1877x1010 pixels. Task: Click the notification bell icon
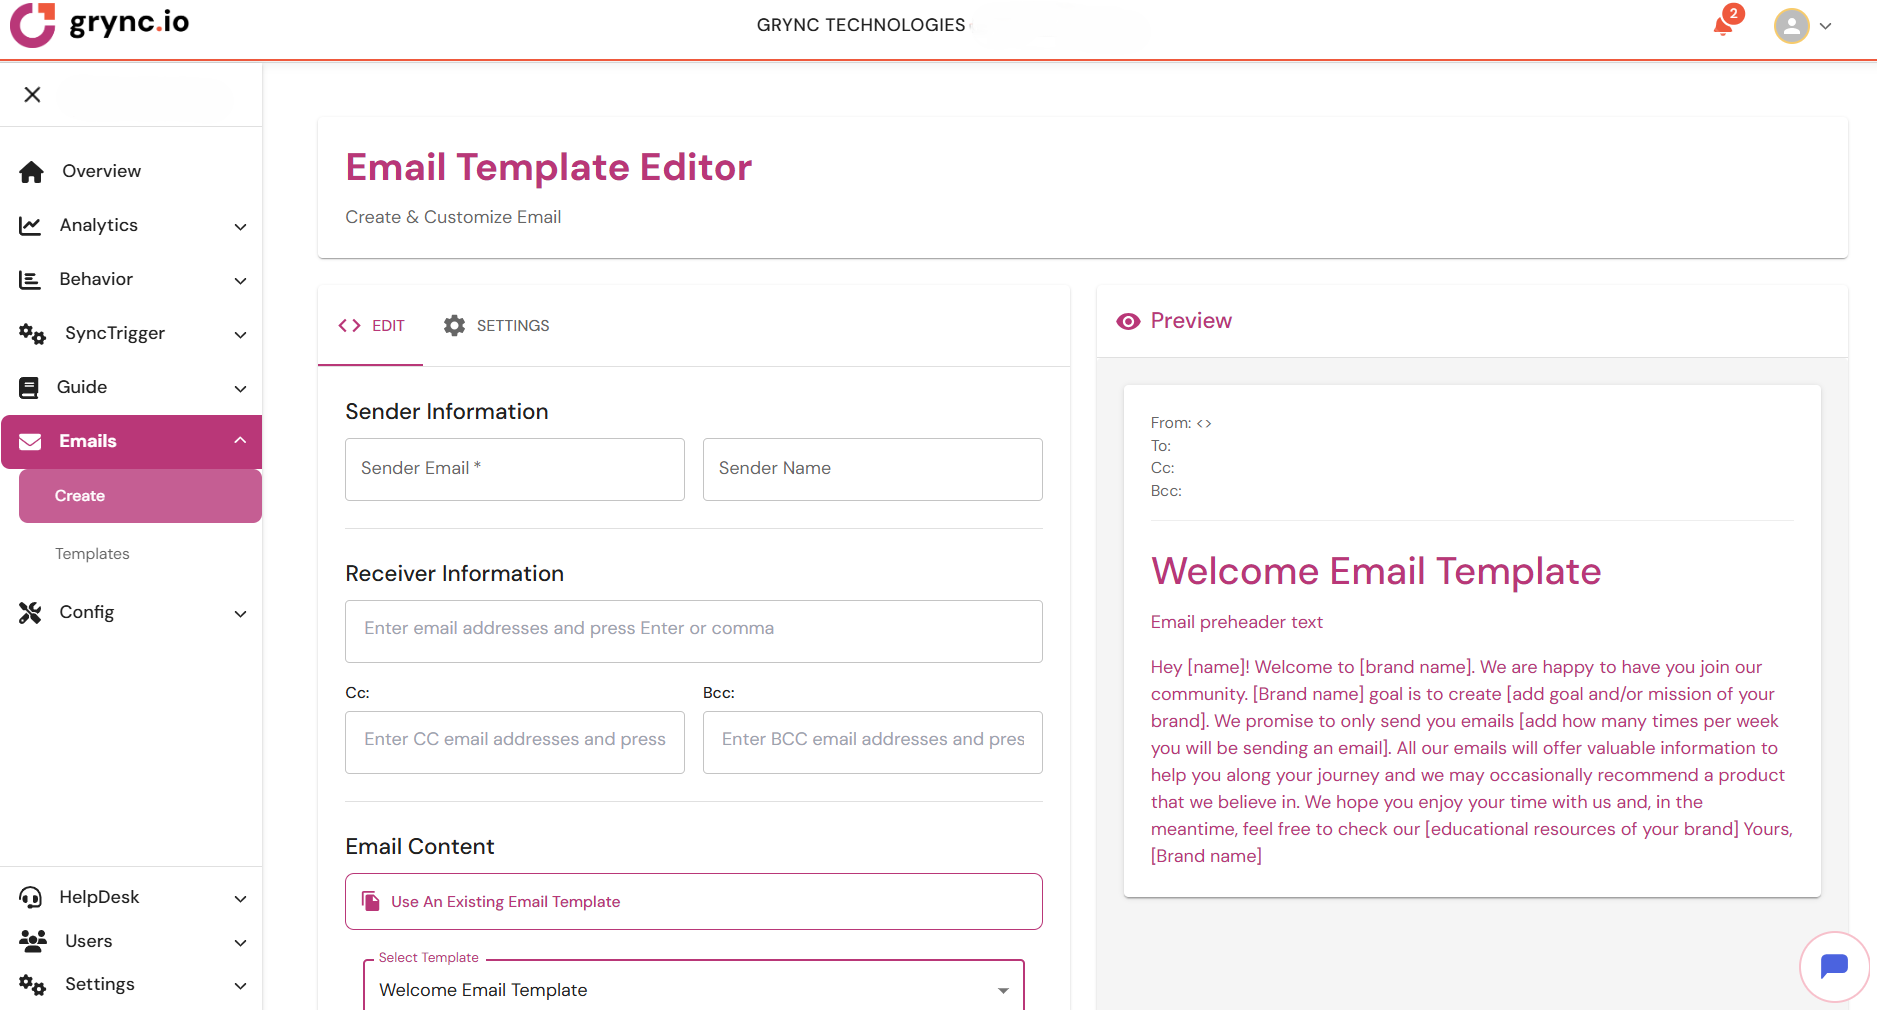[1723, 26]
